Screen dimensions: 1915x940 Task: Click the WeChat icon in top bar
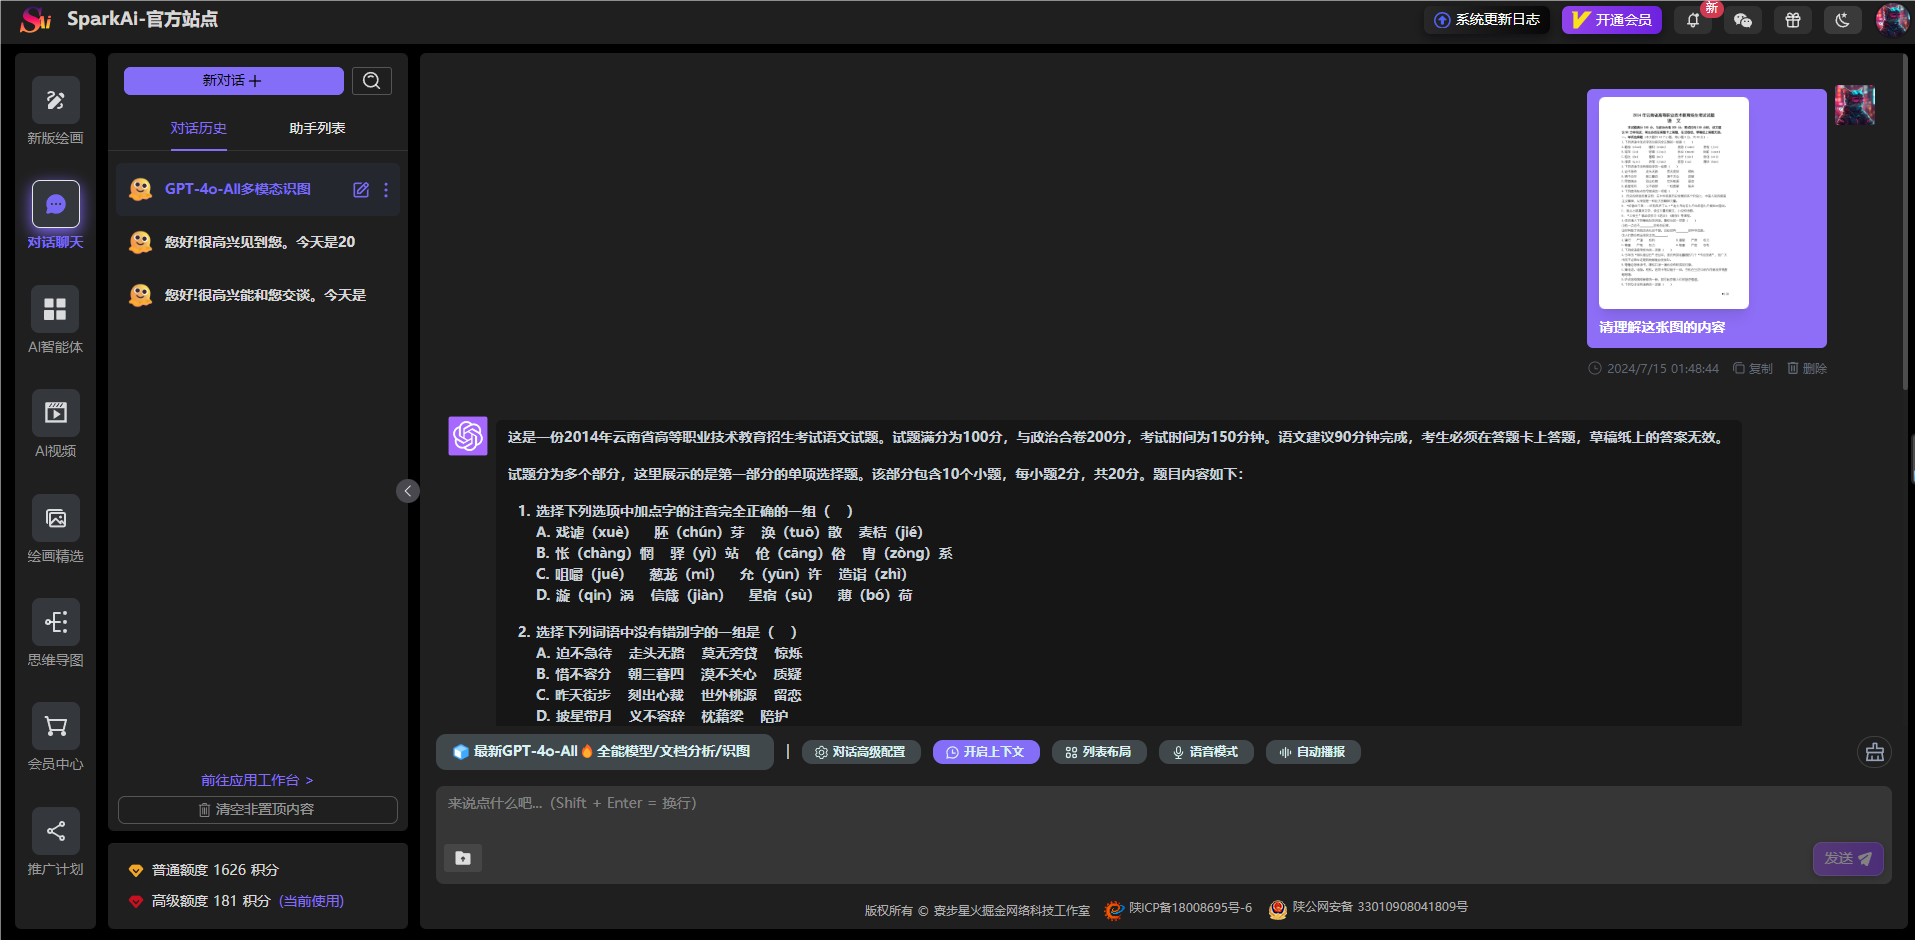1743,20
